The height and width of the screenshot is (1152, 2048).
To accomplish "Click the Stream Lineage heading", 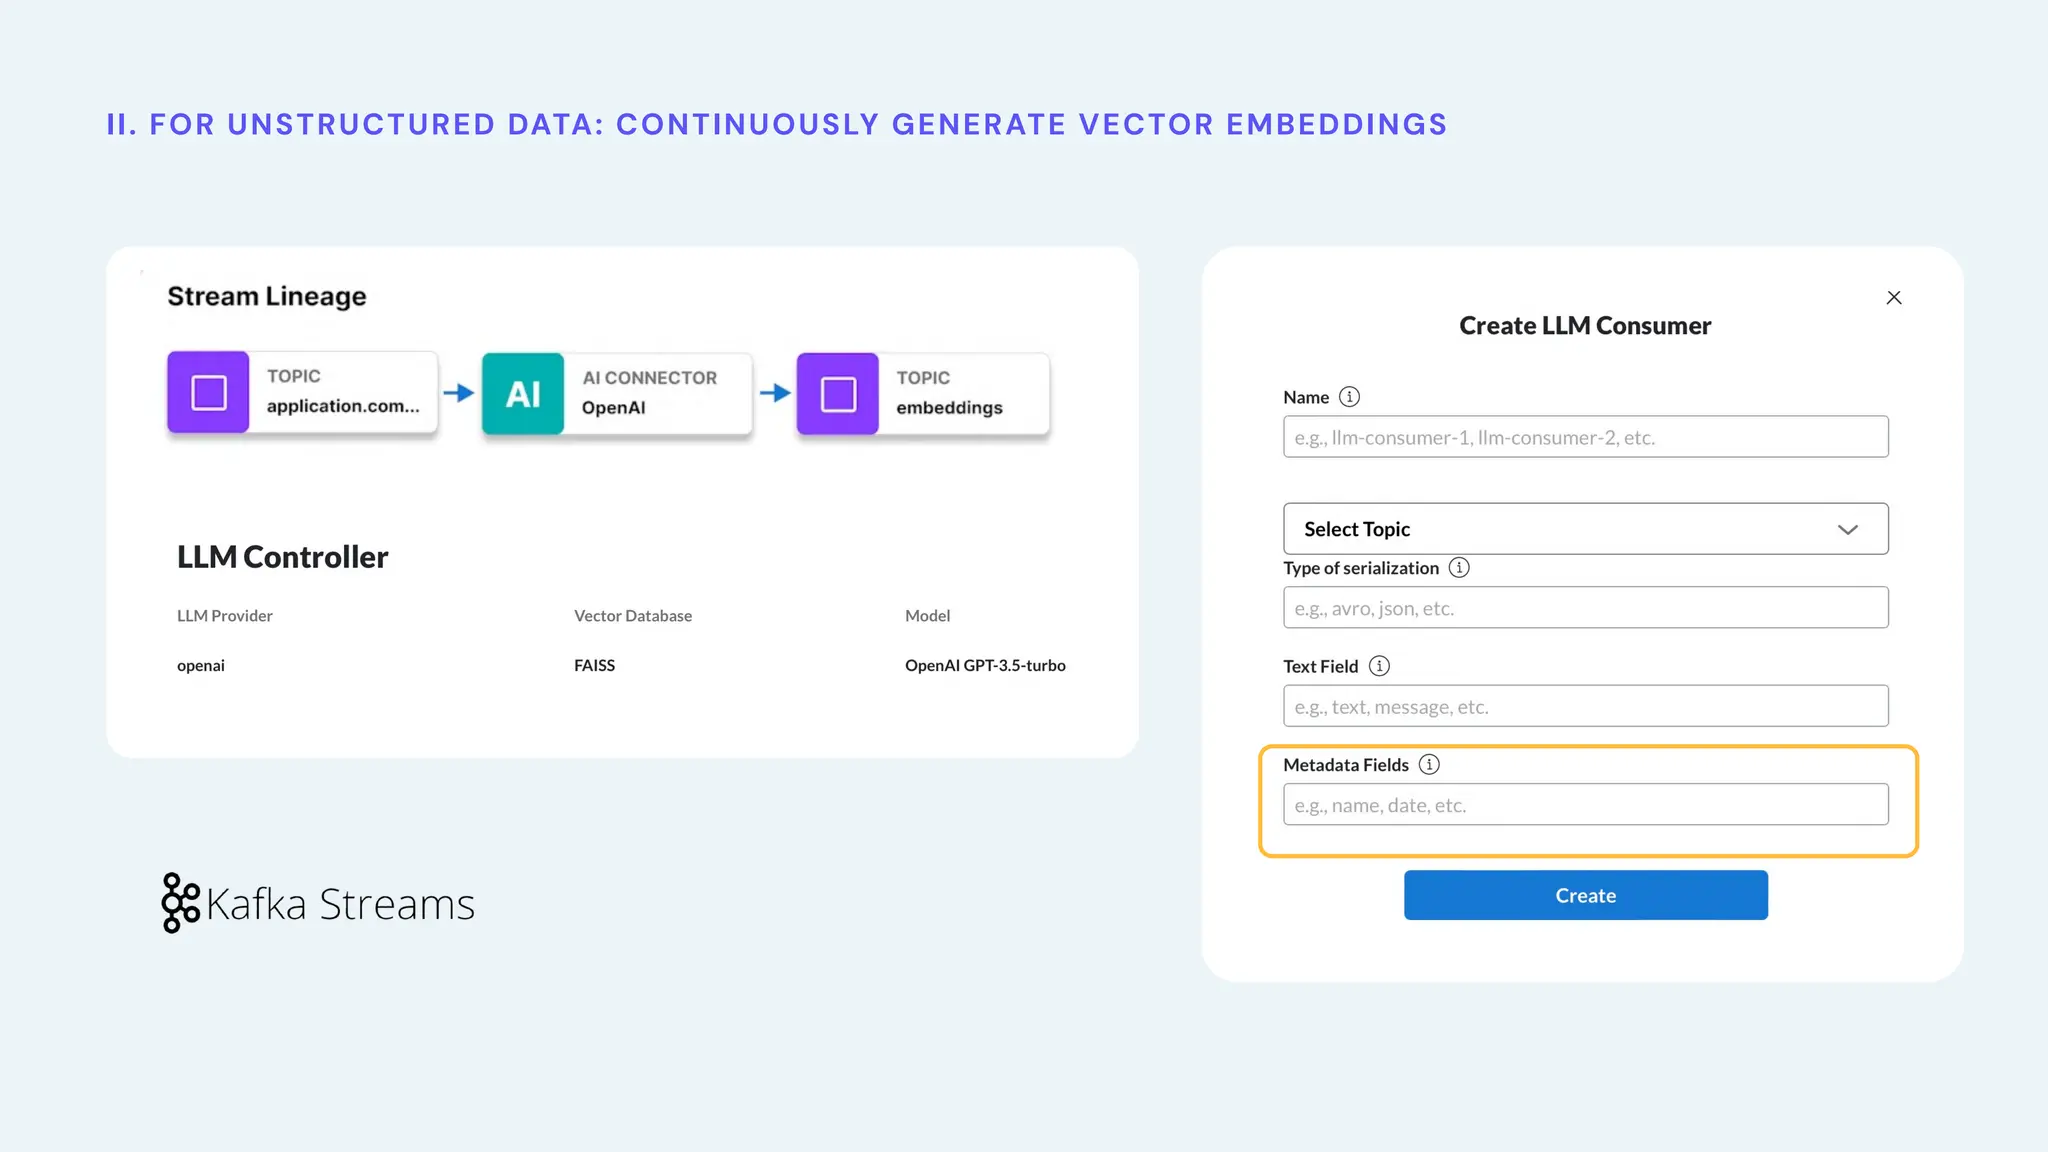I will [267, 296].
